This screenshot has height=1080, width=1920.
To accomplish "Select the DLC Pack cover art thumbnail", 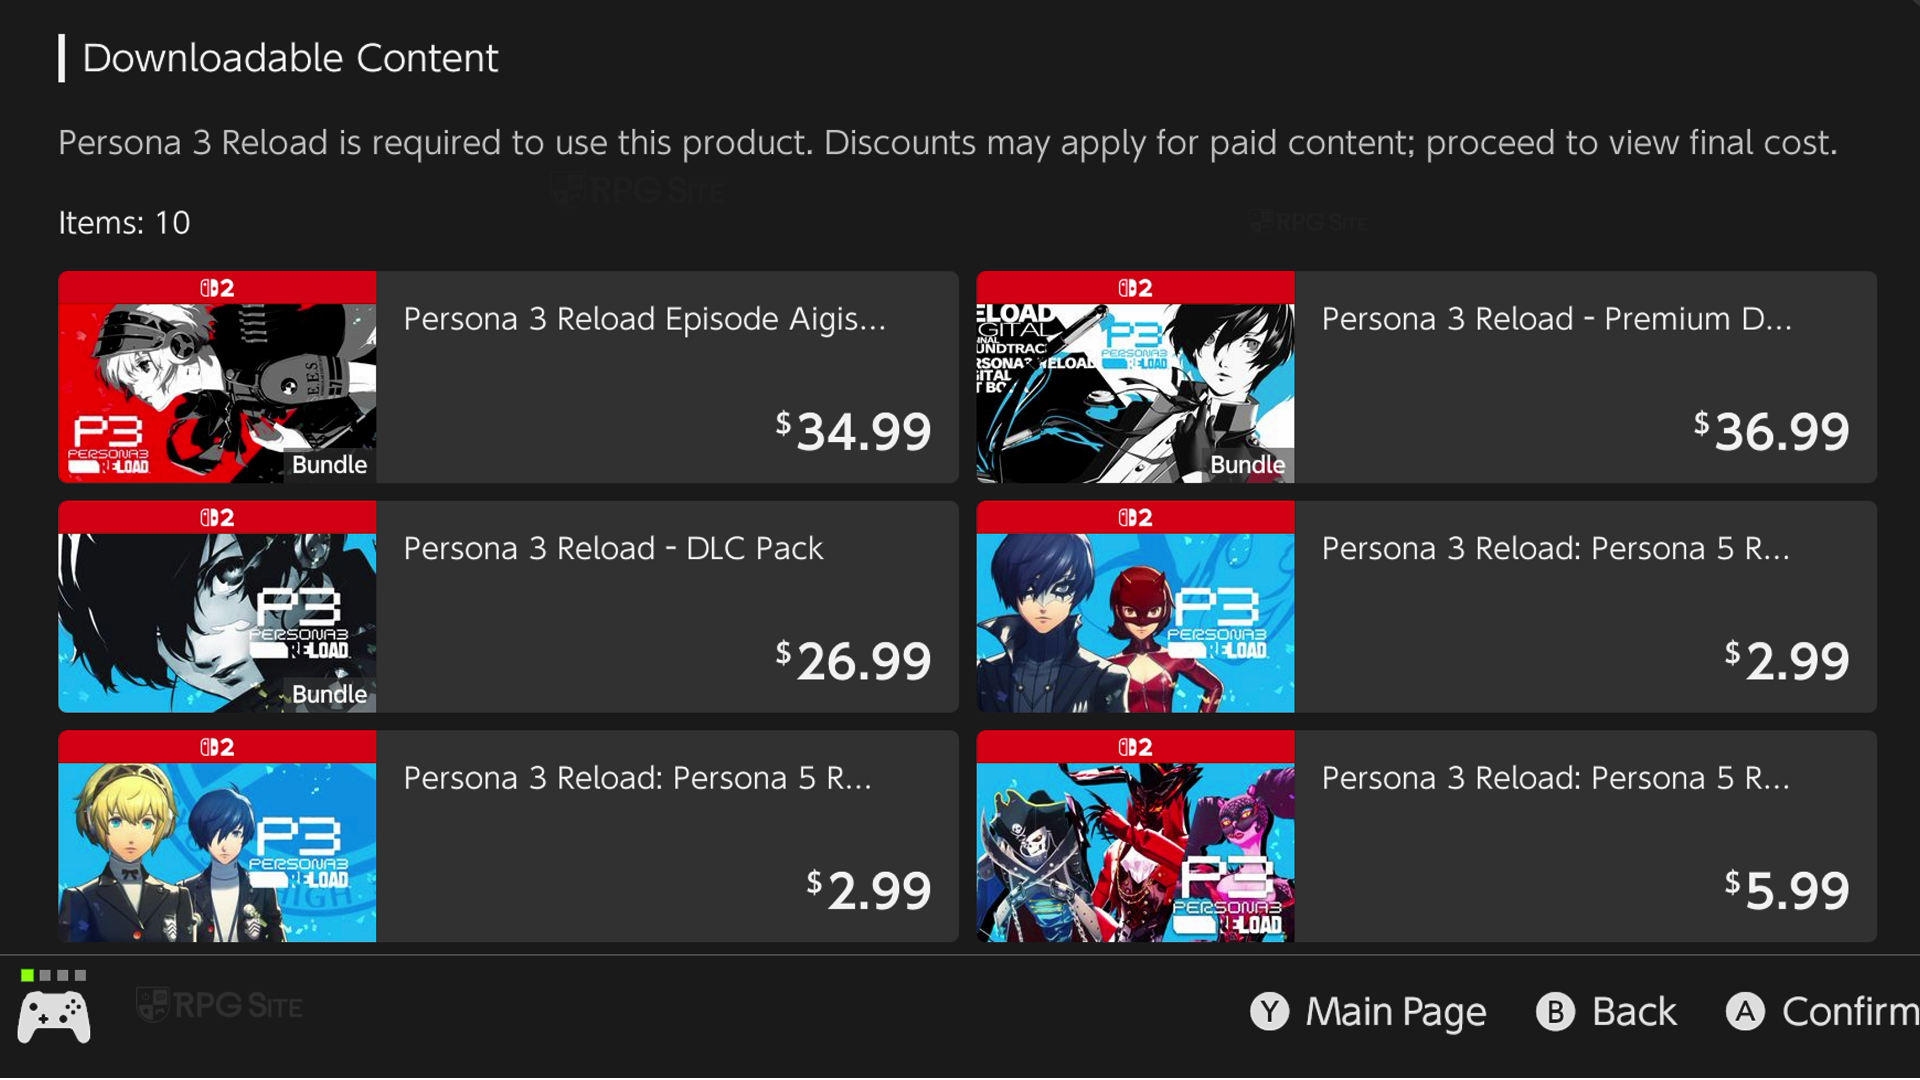I will (217, 623).
